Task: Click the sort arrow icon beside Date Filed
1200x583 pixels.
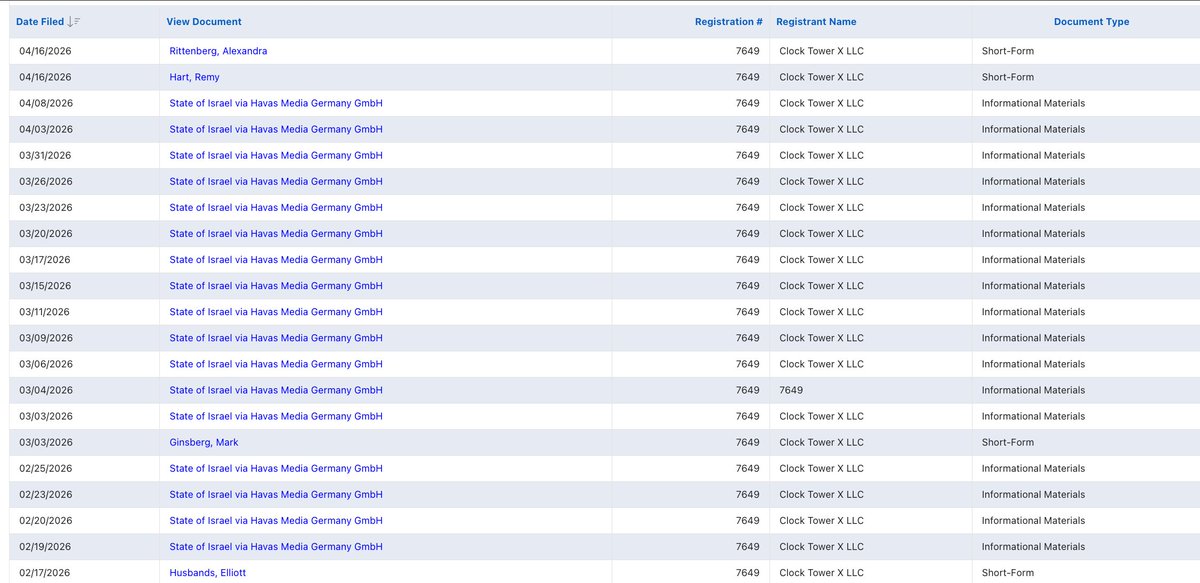Action: pos(75,21)
